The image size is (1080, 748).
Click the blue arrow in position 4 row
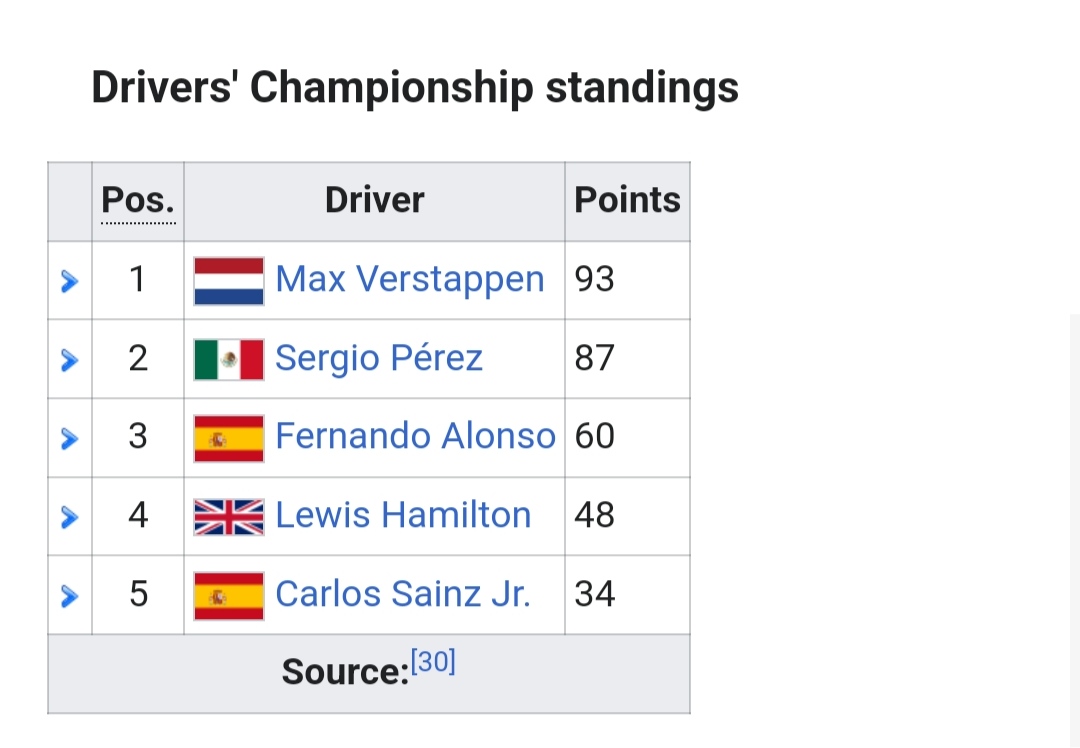point(69,517)
